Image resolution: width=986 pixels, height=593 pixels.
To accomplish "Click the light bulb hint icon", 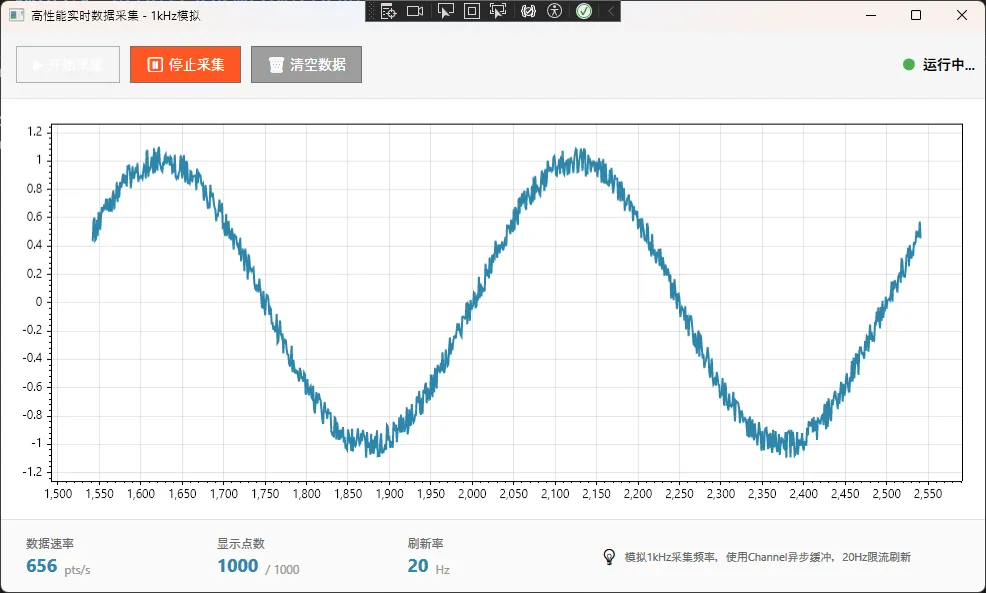I will (608, 557).
